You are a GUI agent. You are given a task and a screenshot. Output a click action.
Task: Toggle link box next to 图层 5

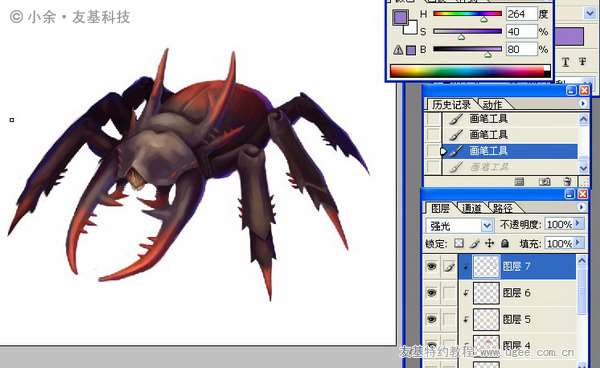[x=449, y=319]
